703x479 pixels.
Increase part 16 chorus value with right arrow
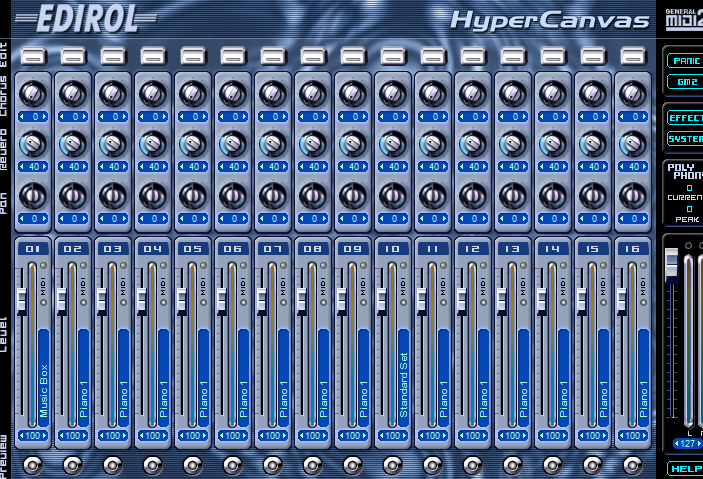[x=644, y=117]
